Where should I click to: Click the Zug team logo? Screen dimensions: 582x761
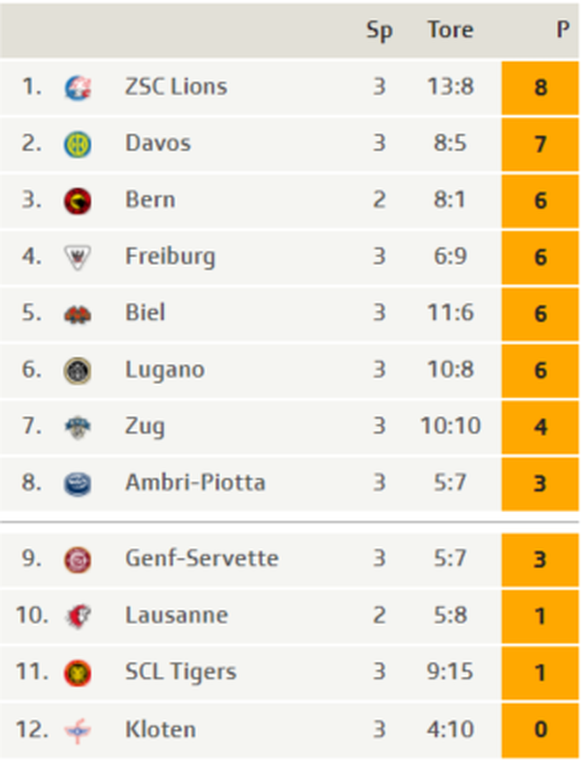(x=78, y=428)
